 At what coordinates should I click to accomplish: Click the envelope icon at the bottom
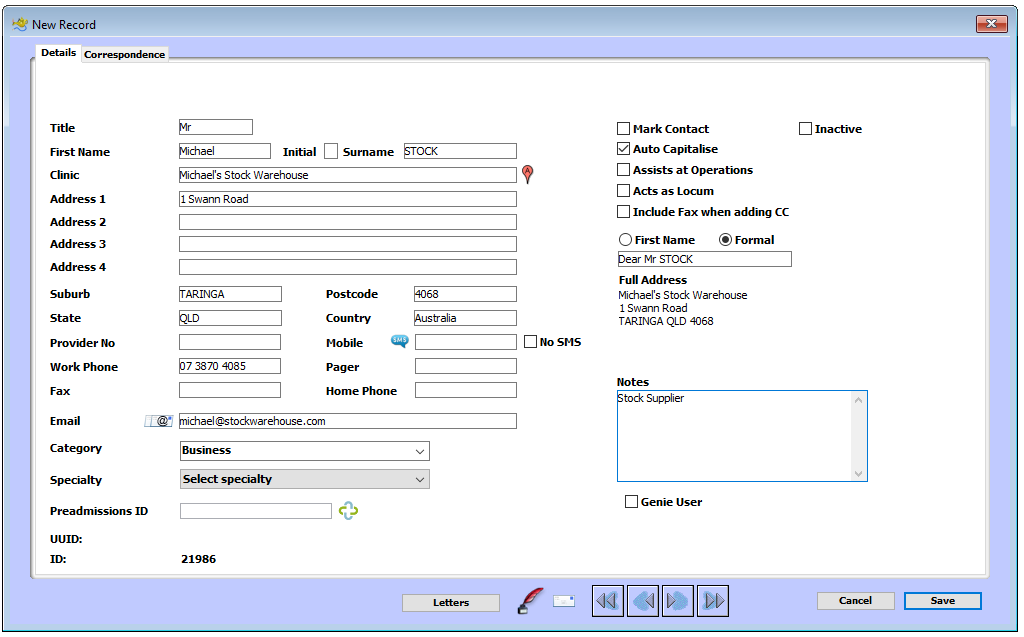[x=563, y=601]
